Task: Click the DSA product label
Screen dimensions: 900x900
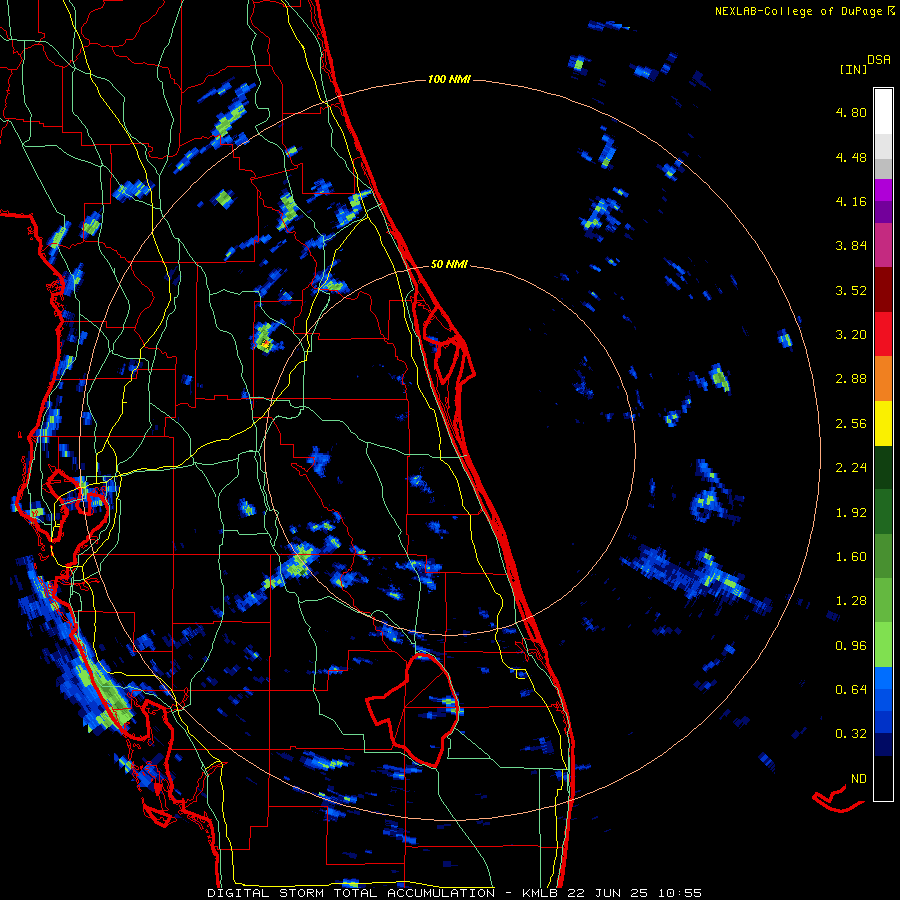Action: [879, 60]
